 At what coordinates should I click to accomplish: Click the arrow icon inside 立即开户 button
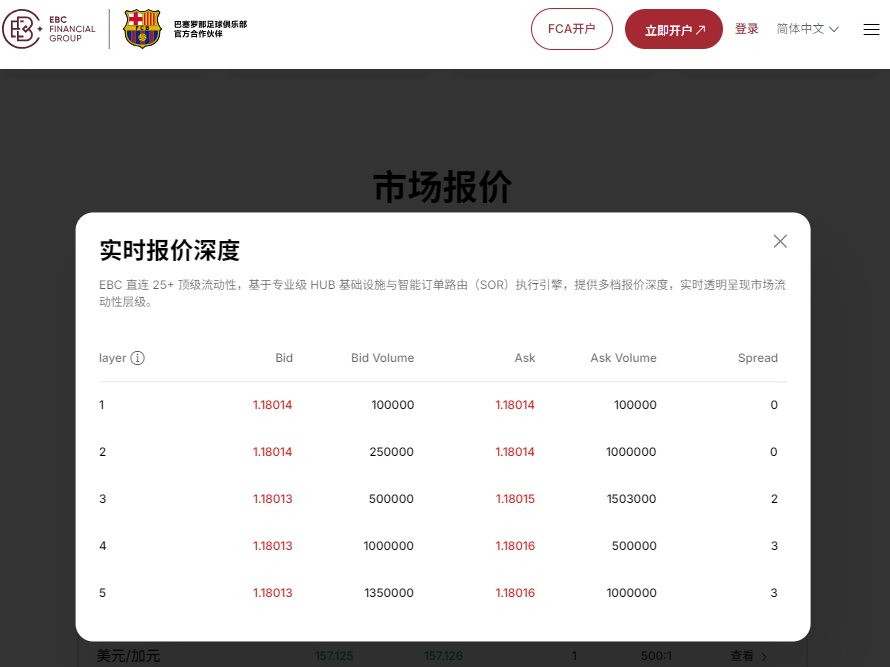pyautogui.click(x=702, y=28)
